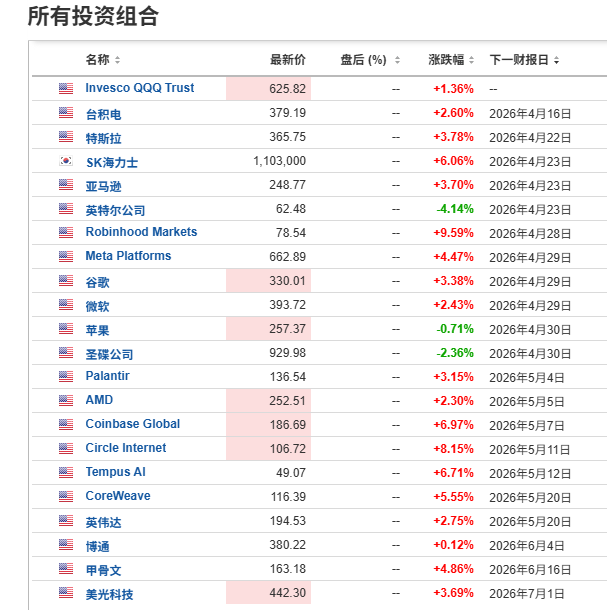The width and height of the screenshot is (607, 610).
Task: Open the 微软 stock link
Action: point(98,307)
